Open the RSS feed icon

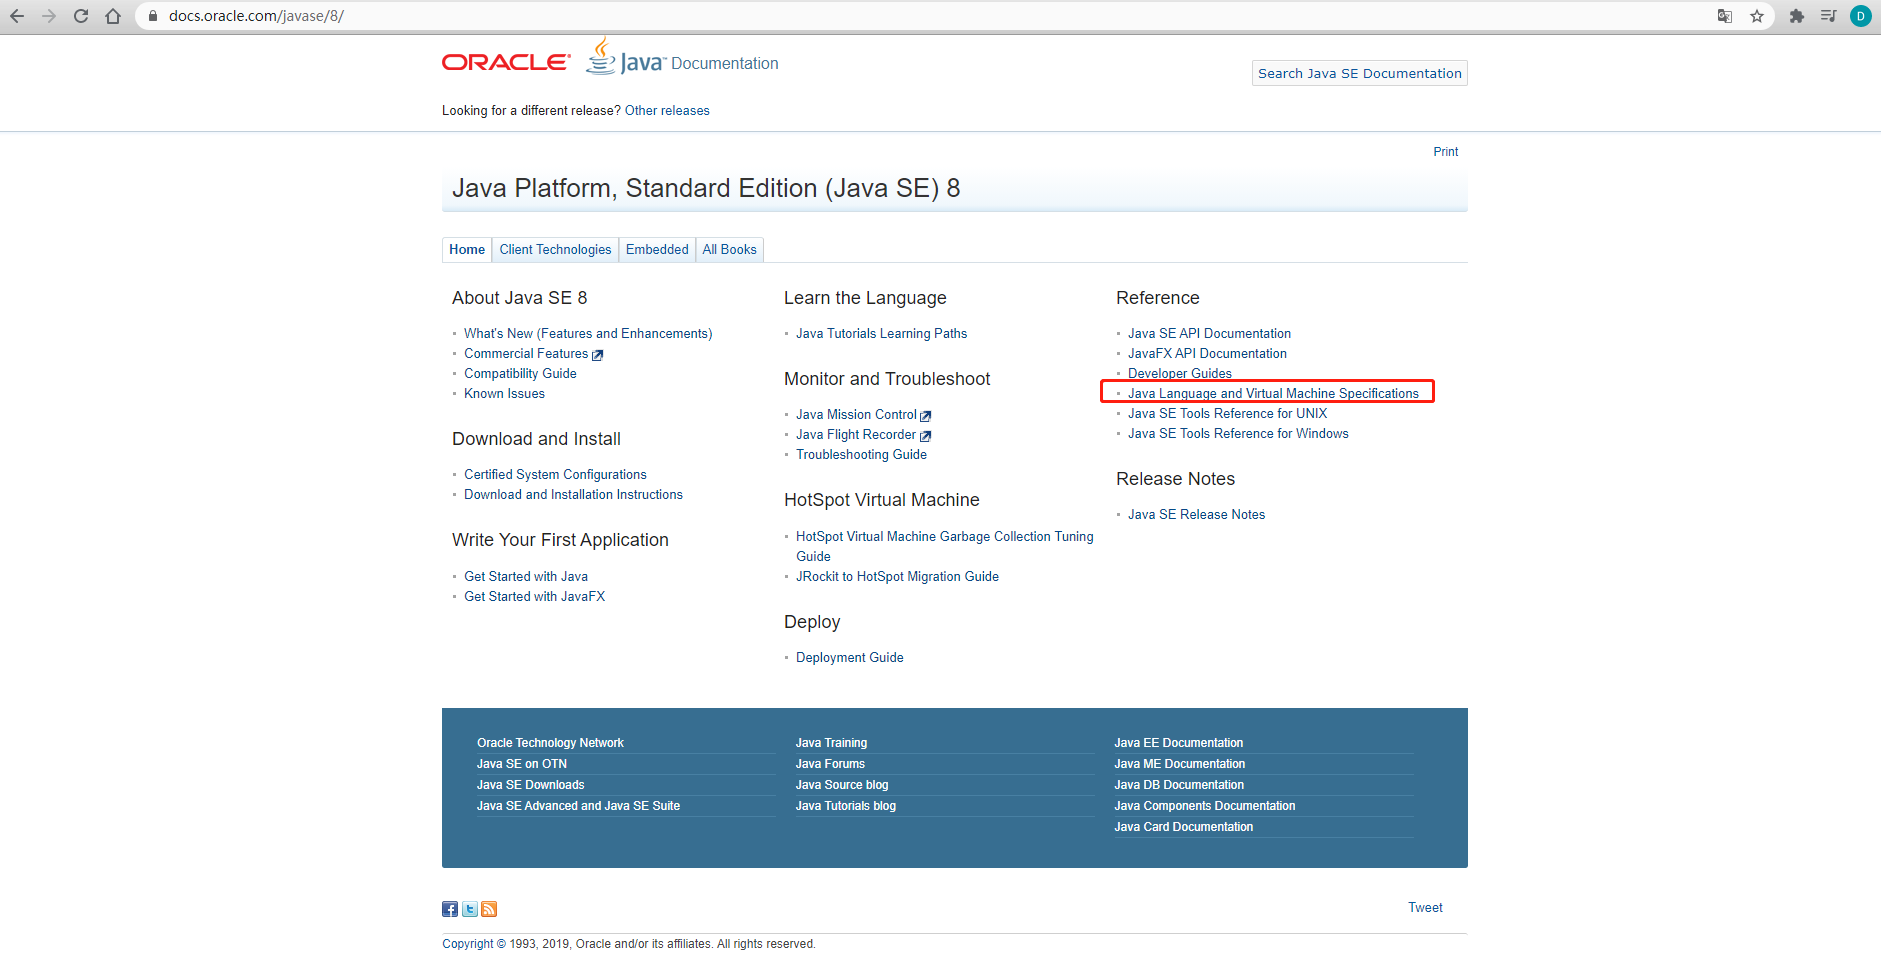coord(489,909)
